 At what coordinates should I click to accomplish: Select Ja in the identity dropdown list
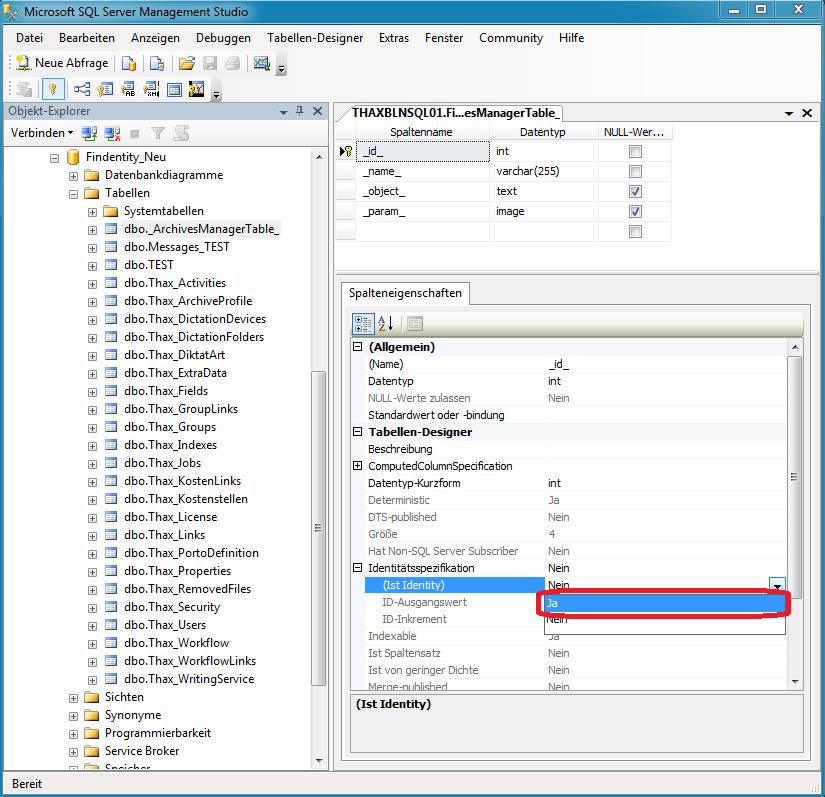click(665, 603)
